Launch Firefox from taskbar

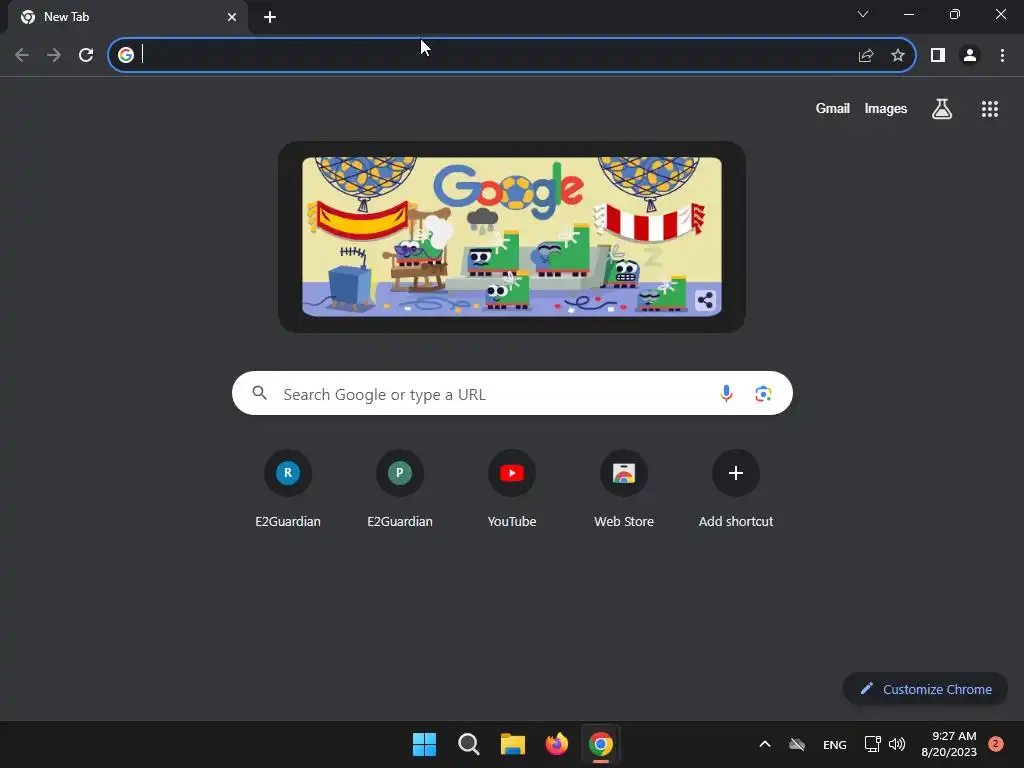tap(556, 744)
